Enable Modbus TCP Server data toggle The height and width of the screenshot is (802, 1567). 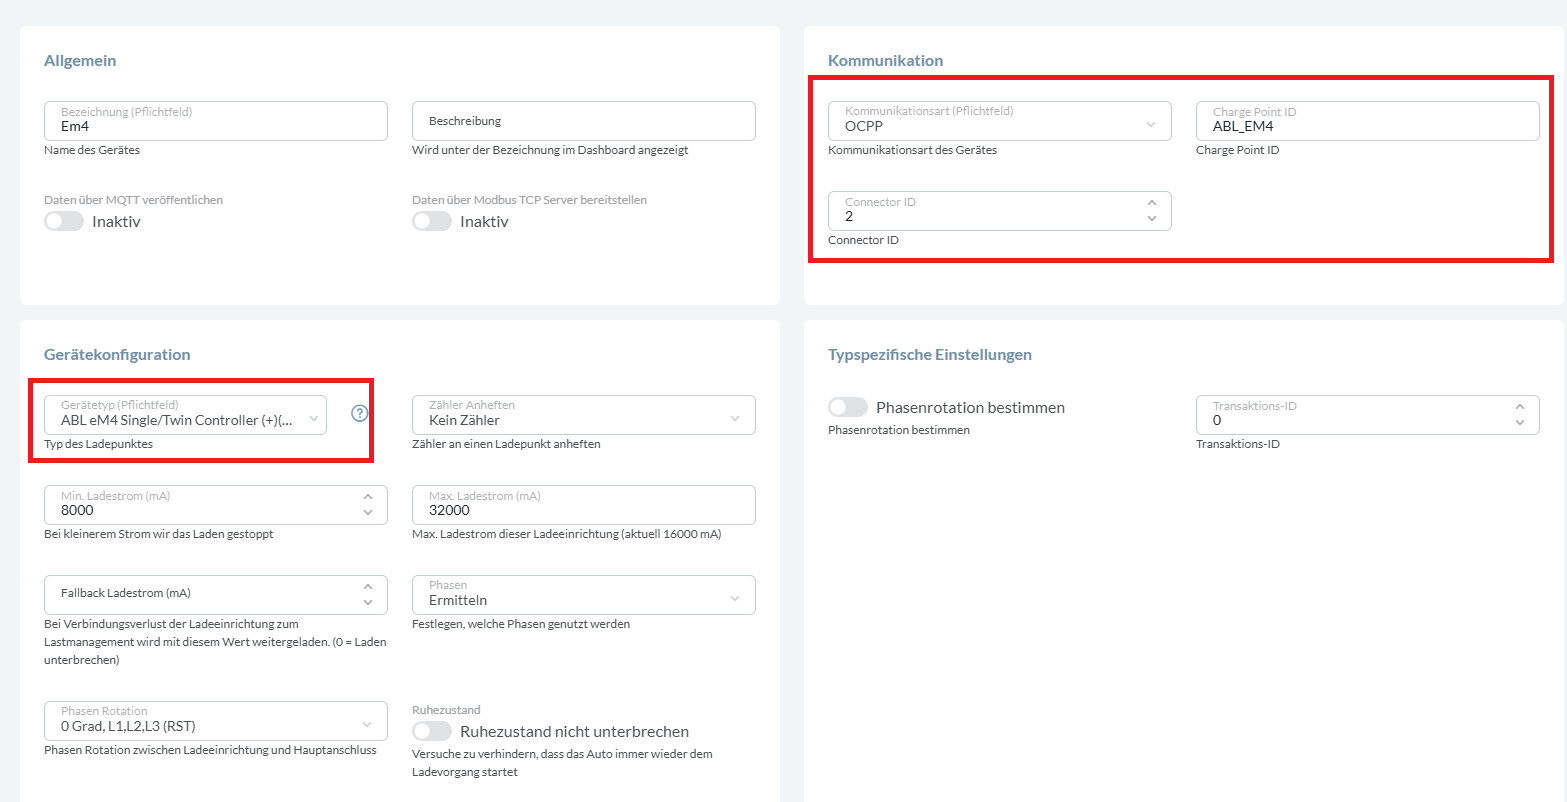point(432,221)
